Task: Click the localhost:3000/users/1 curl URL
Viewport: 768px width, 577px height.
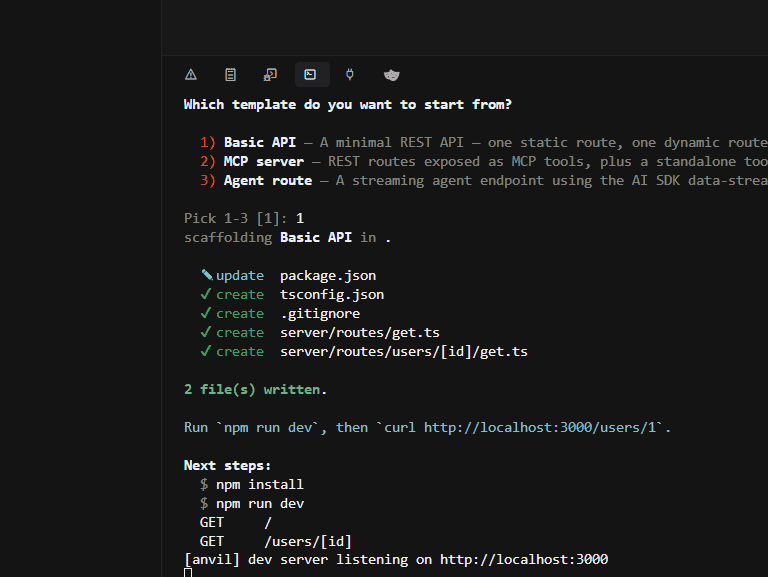Action: tap(539, 428)
